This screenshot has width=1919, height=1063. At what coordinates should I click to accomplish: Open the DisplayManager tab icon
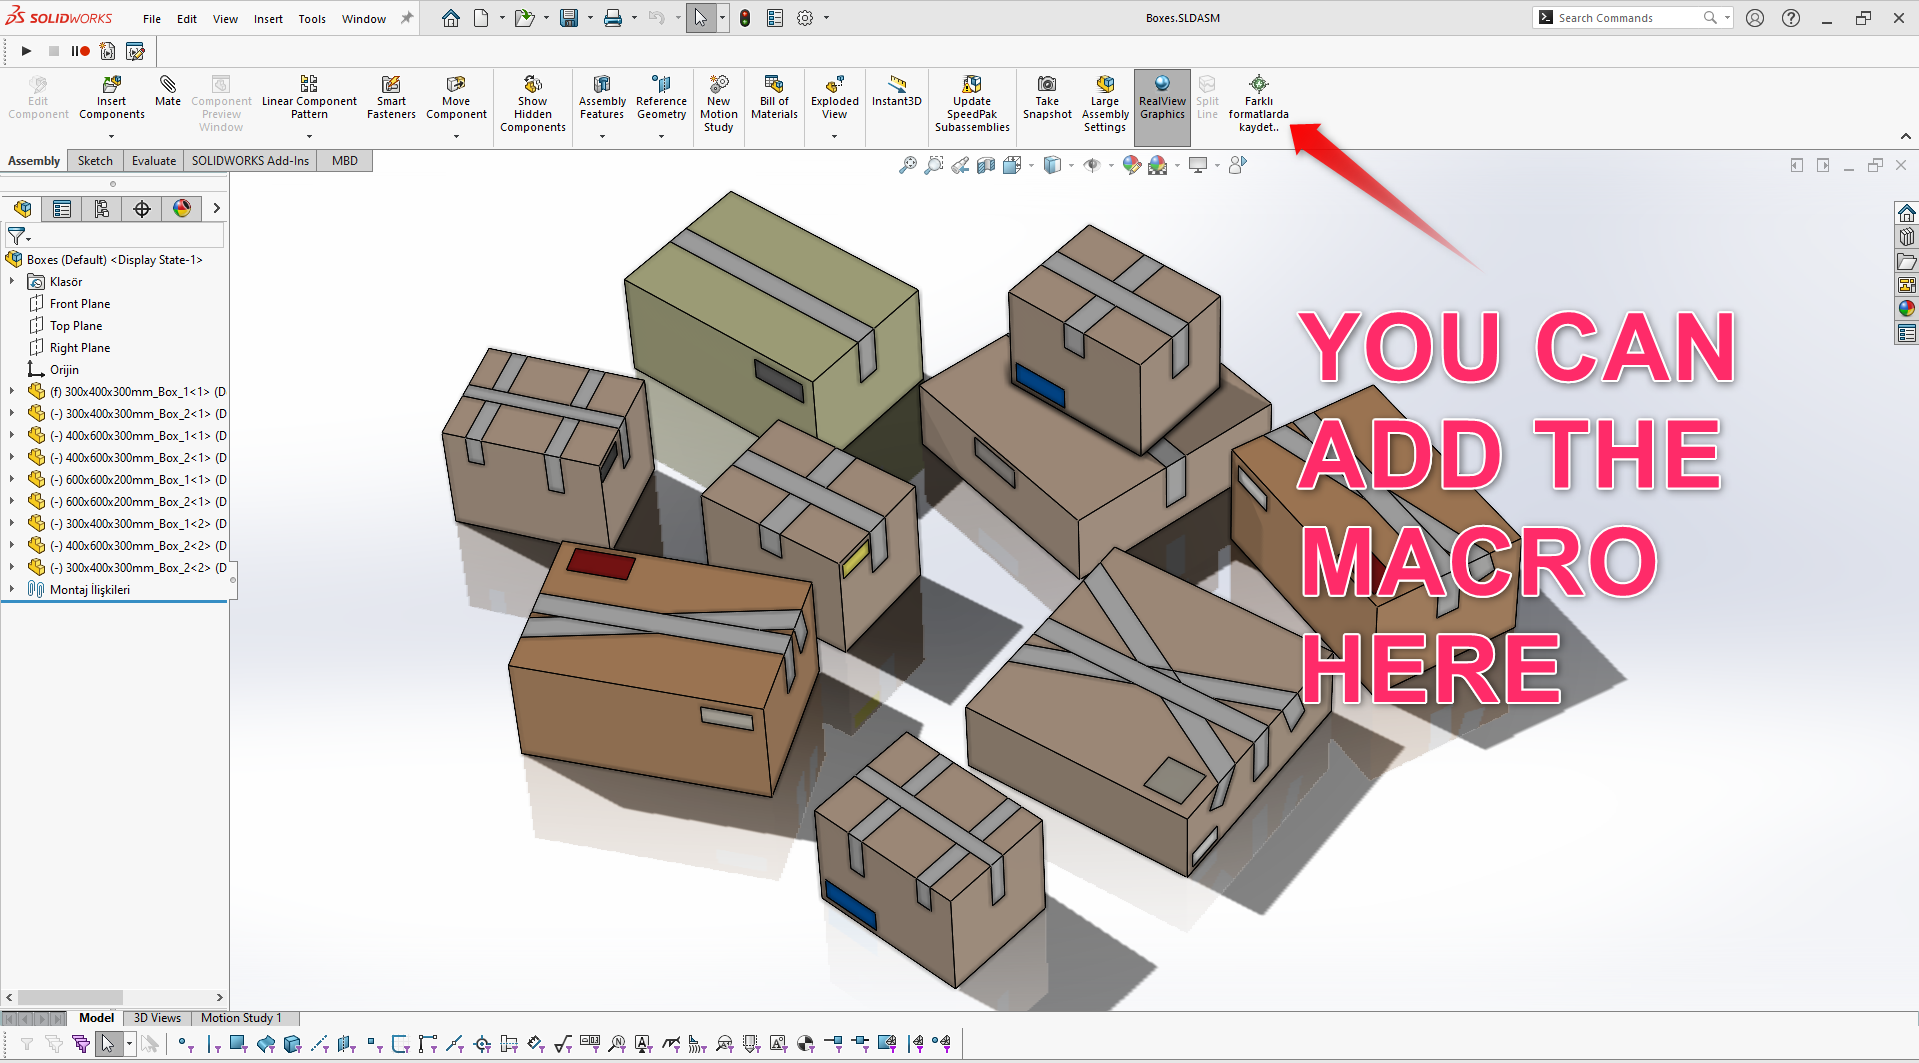[182, 208]
